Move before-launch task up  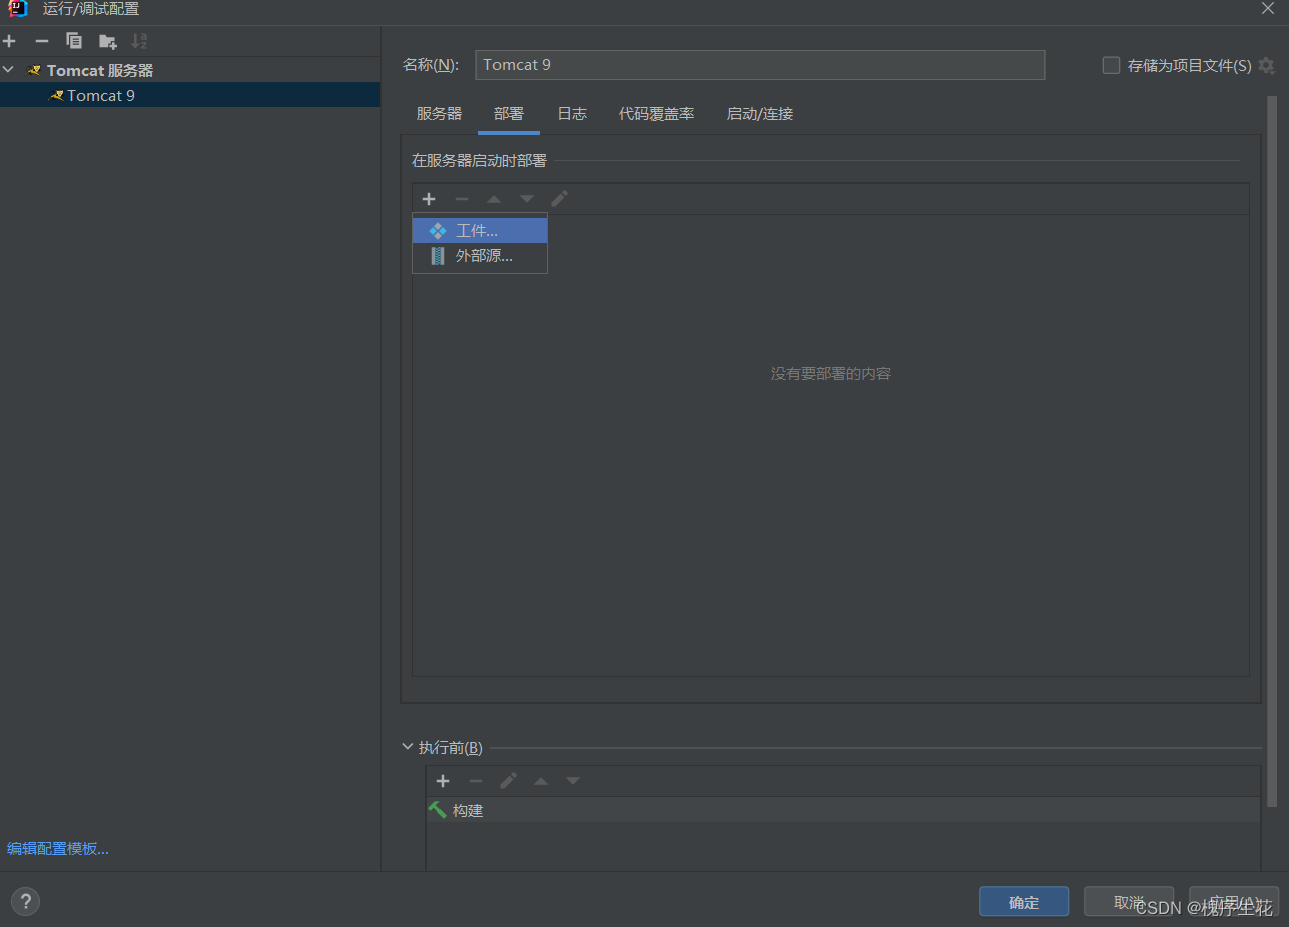point(541,781)
